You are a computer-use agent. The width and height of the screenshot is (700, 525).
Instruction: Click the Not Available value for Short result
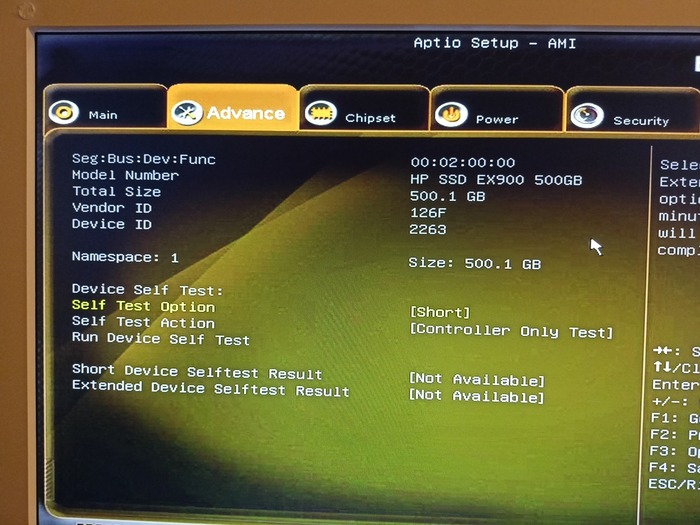point(477,379)
